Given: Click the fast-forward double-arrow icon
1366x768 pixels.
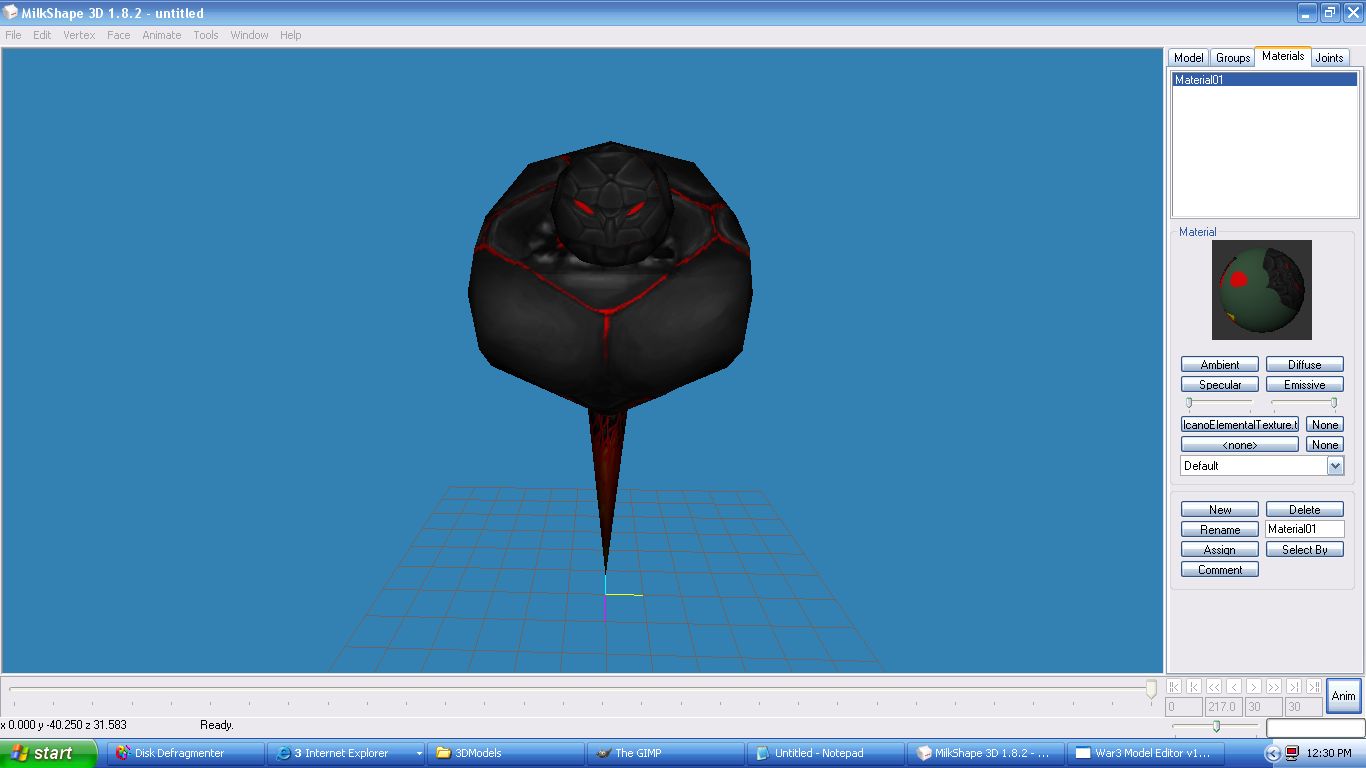Looking at the screenshot, I should point(1274,687).
